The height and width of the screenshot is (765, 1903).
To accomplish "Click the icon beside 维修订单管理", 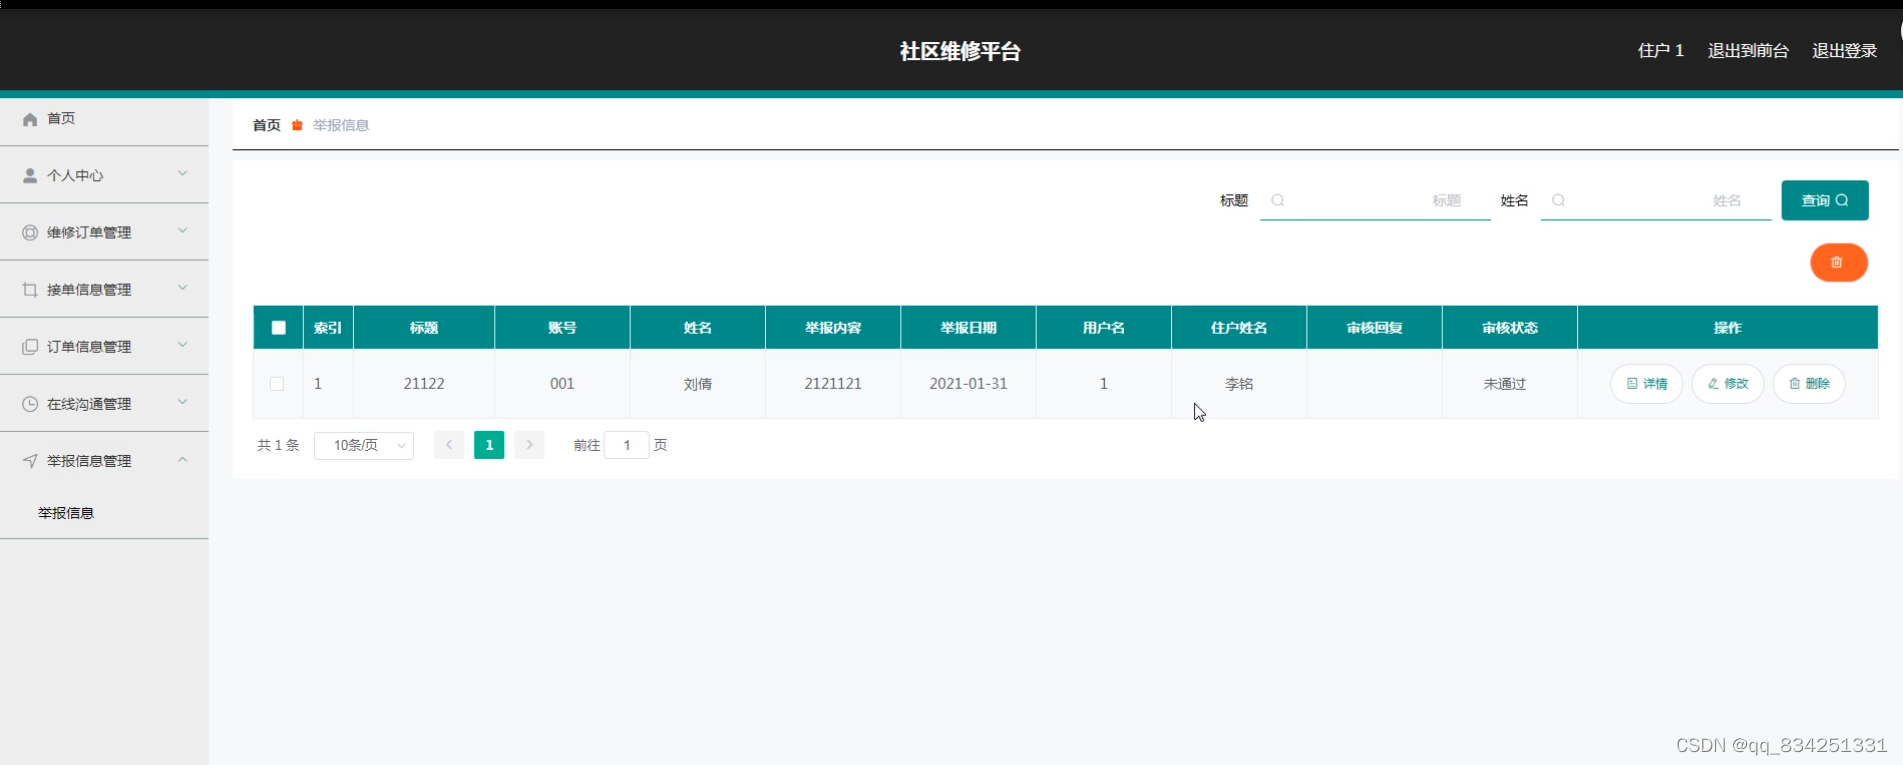I will click(30, 233).
